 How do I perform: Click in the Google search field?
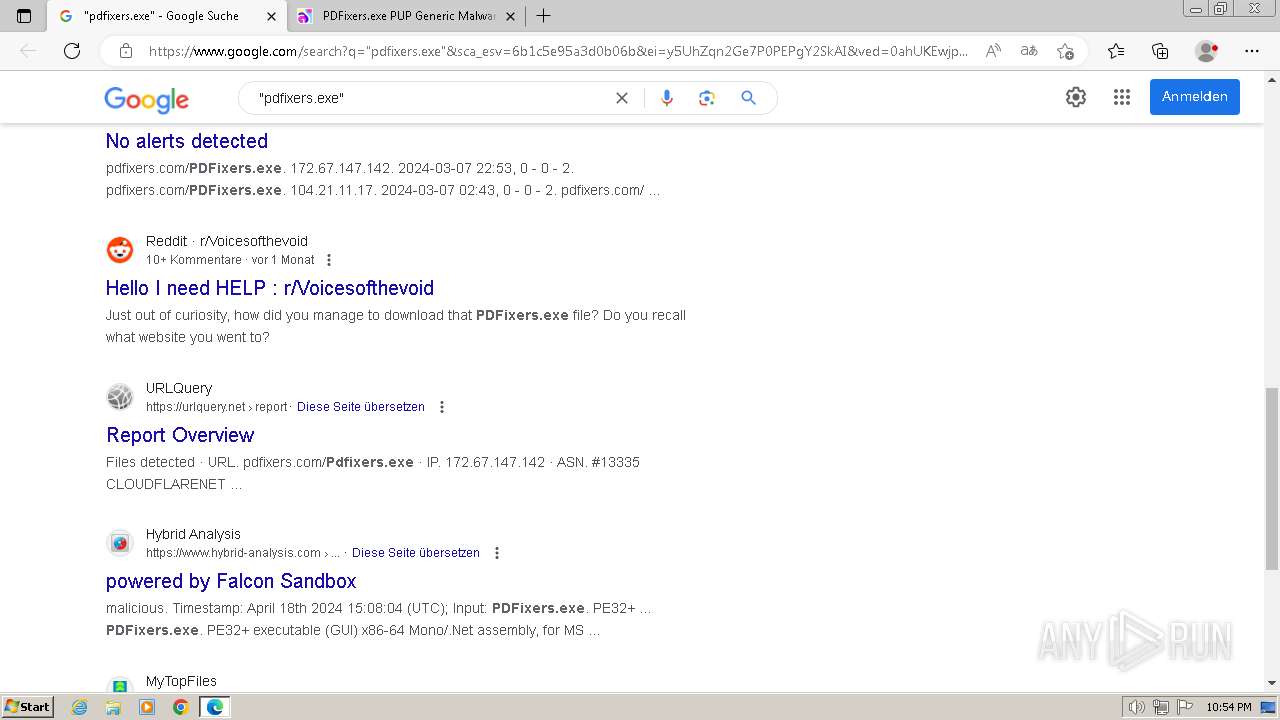tap(430, 98)
